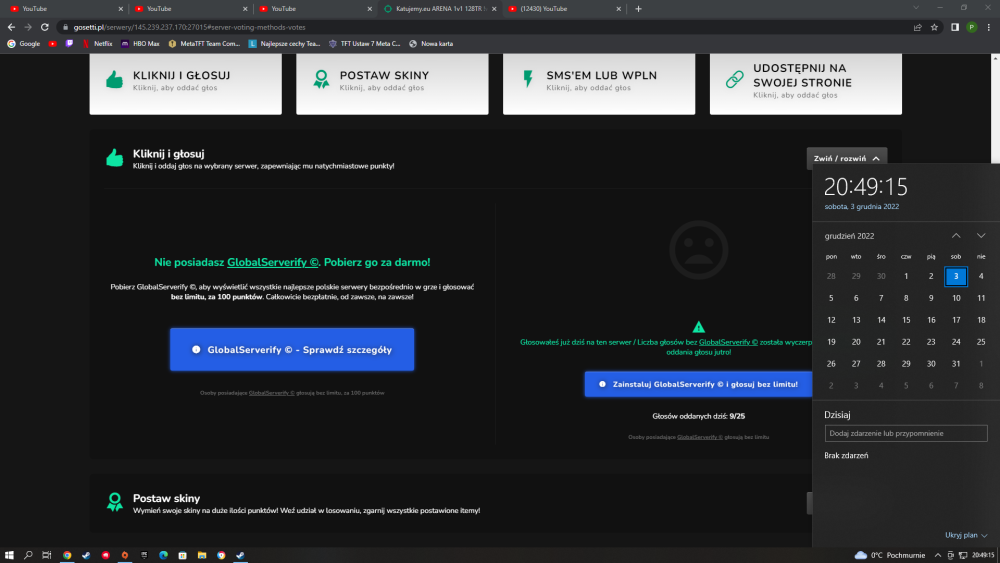
Task: Switch to the first YouTube tab
Action: (64, 9)
